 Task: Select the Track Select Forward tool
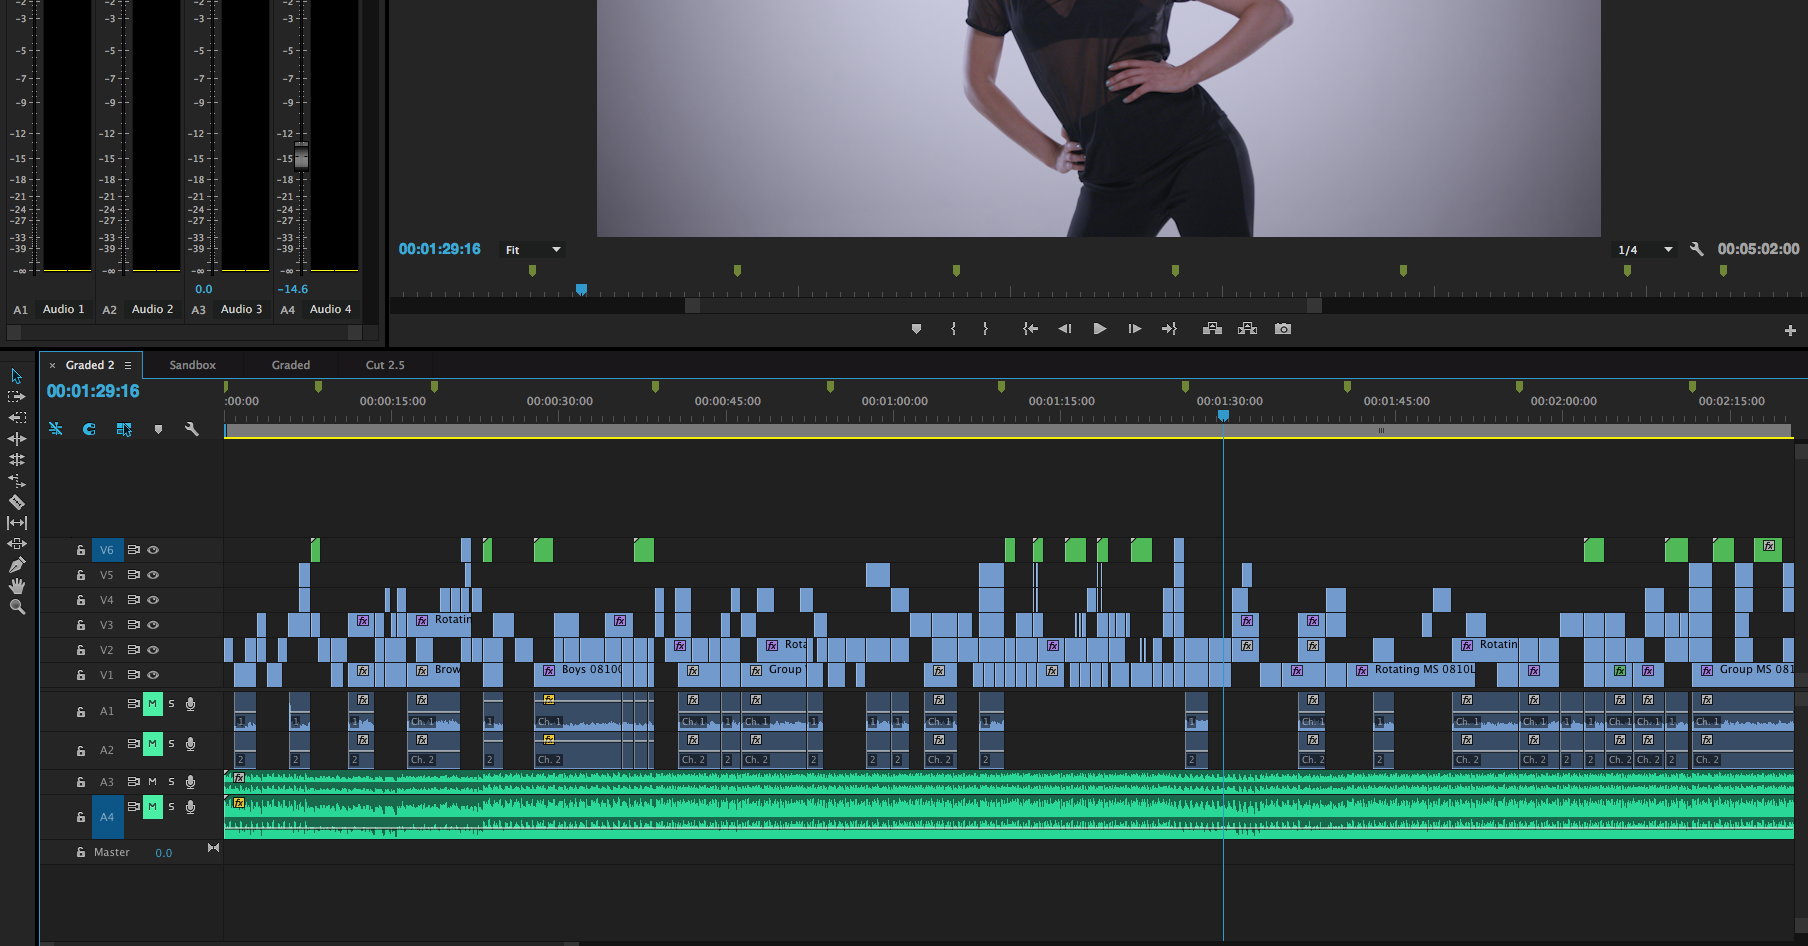click(17, 397)
